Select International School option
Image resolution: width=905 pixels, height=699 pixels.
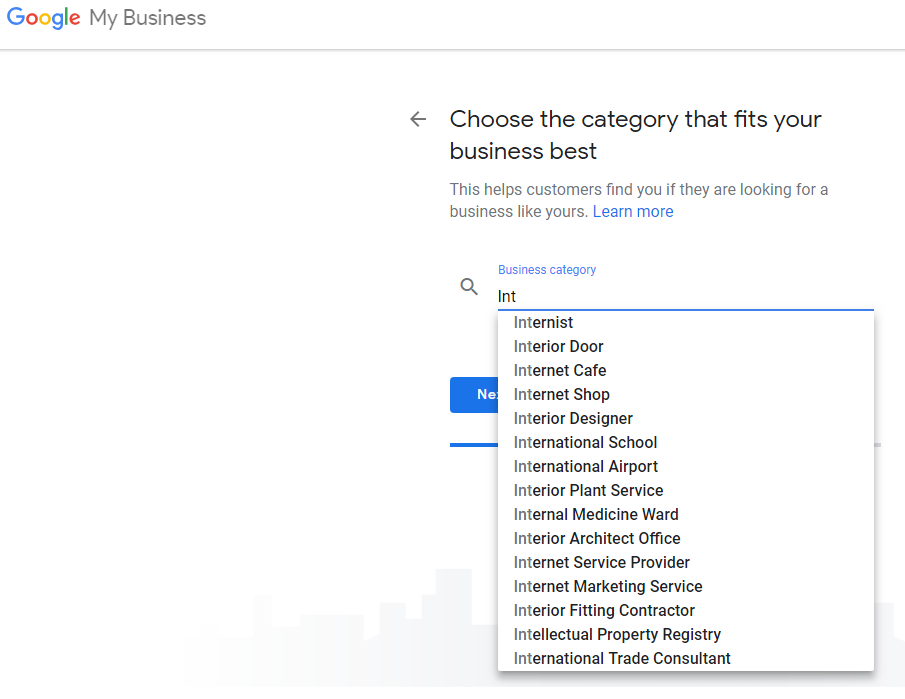[586, 443]
